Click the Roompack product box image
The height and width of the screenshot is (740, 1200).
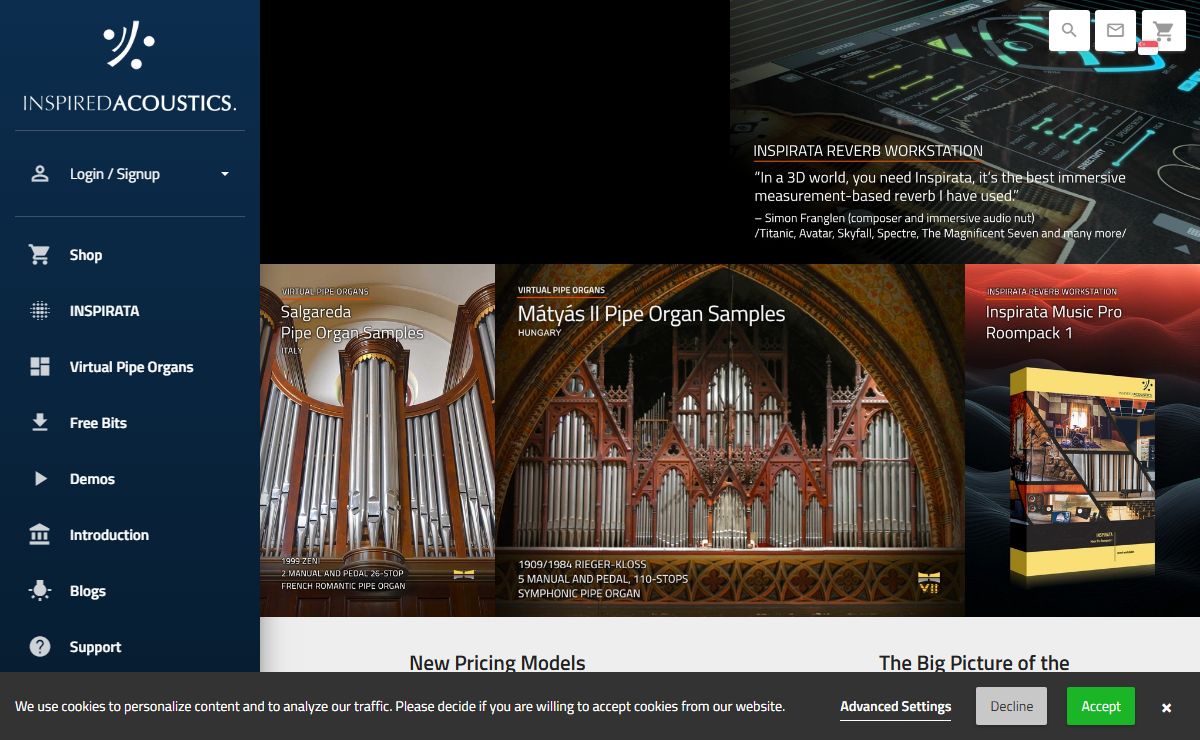1082,478
